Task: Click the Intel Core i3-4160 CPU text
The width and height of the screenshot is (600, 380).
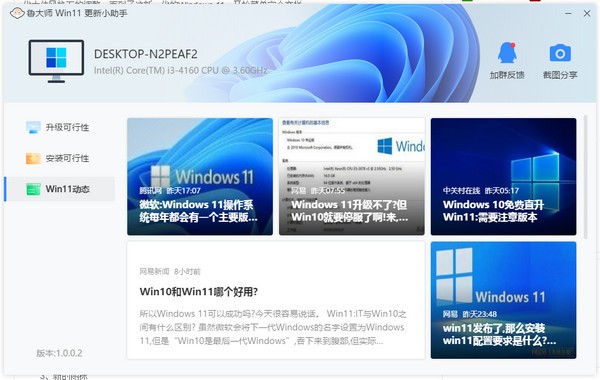Action: pos(181,70)
